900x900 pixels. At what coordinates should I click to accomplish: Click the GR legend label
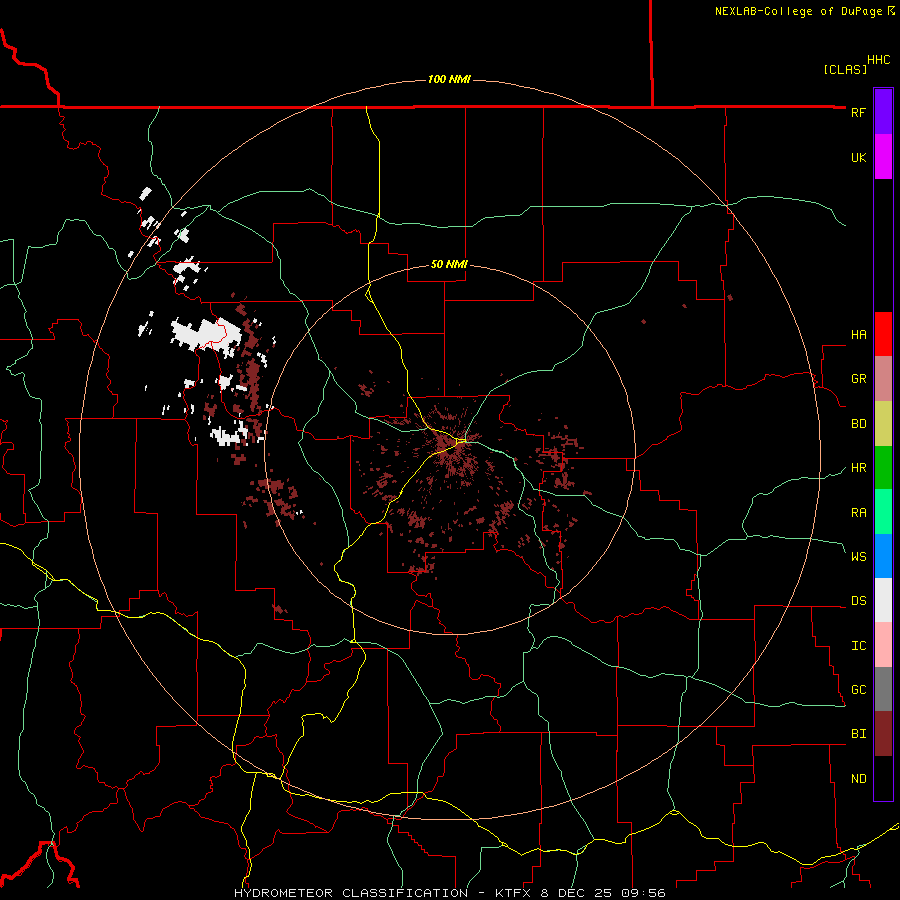click(858, 379)
